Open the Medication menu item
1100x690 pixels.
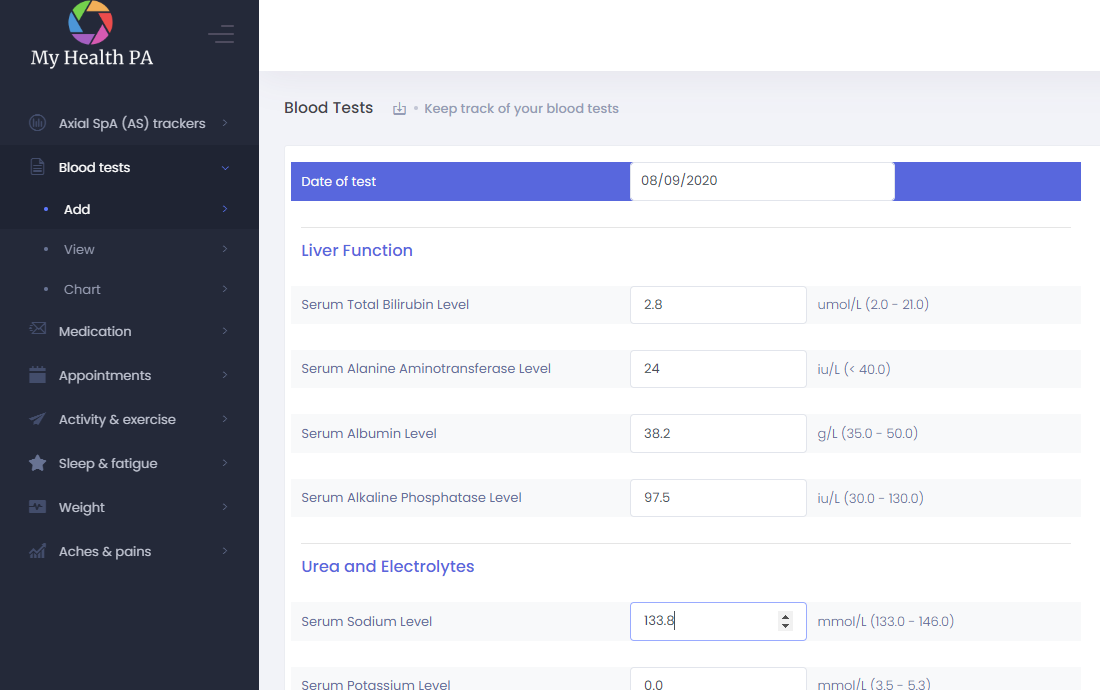(129, 331)
